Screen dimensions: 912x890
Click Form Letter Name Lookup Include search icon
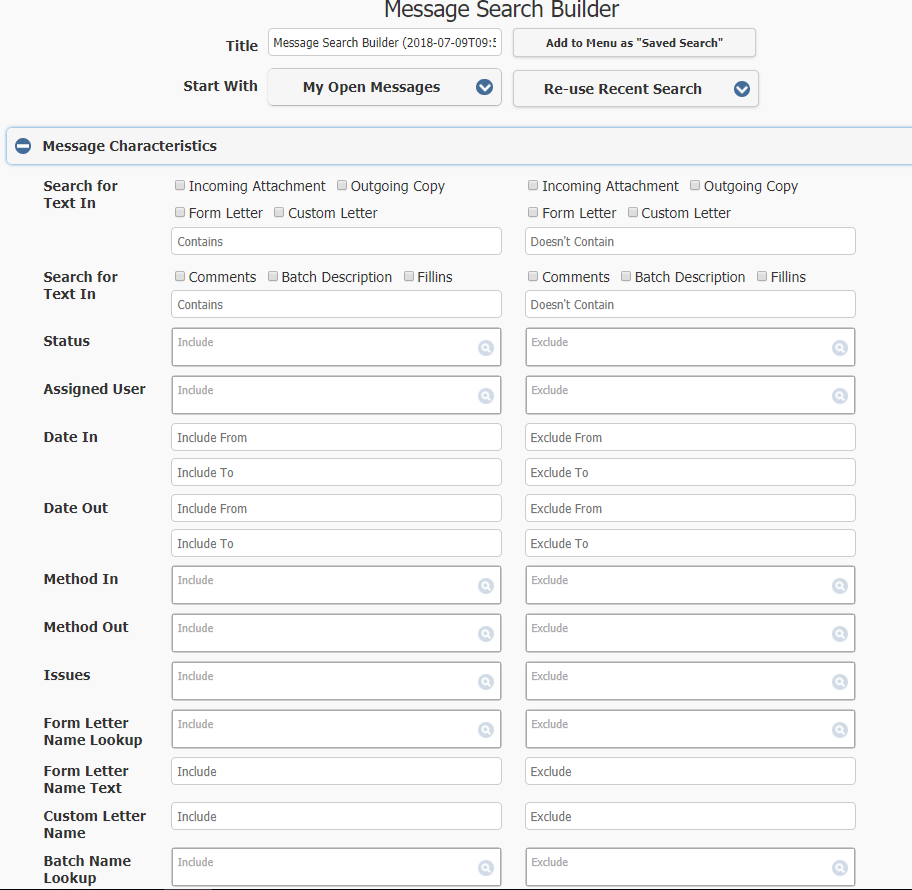pyautogui.click(x=486, y=729)
